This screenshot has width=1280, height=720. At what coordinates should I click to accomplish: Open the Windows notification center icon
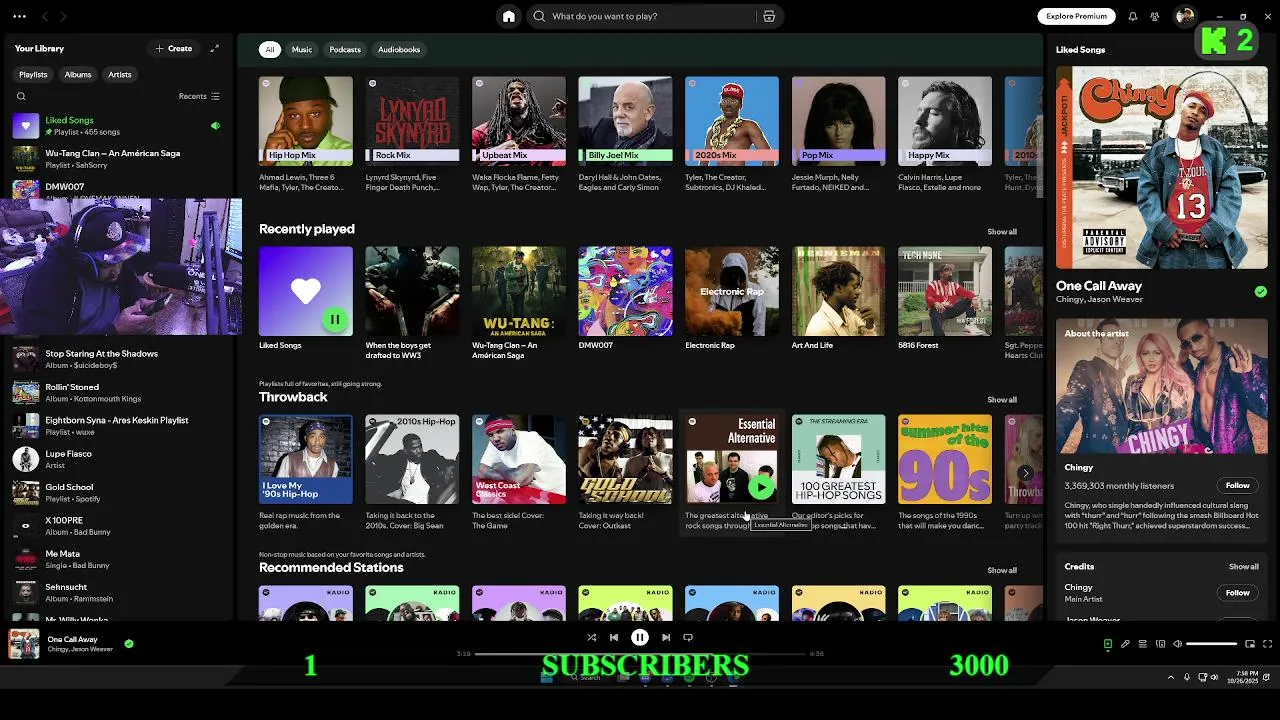1266,677
